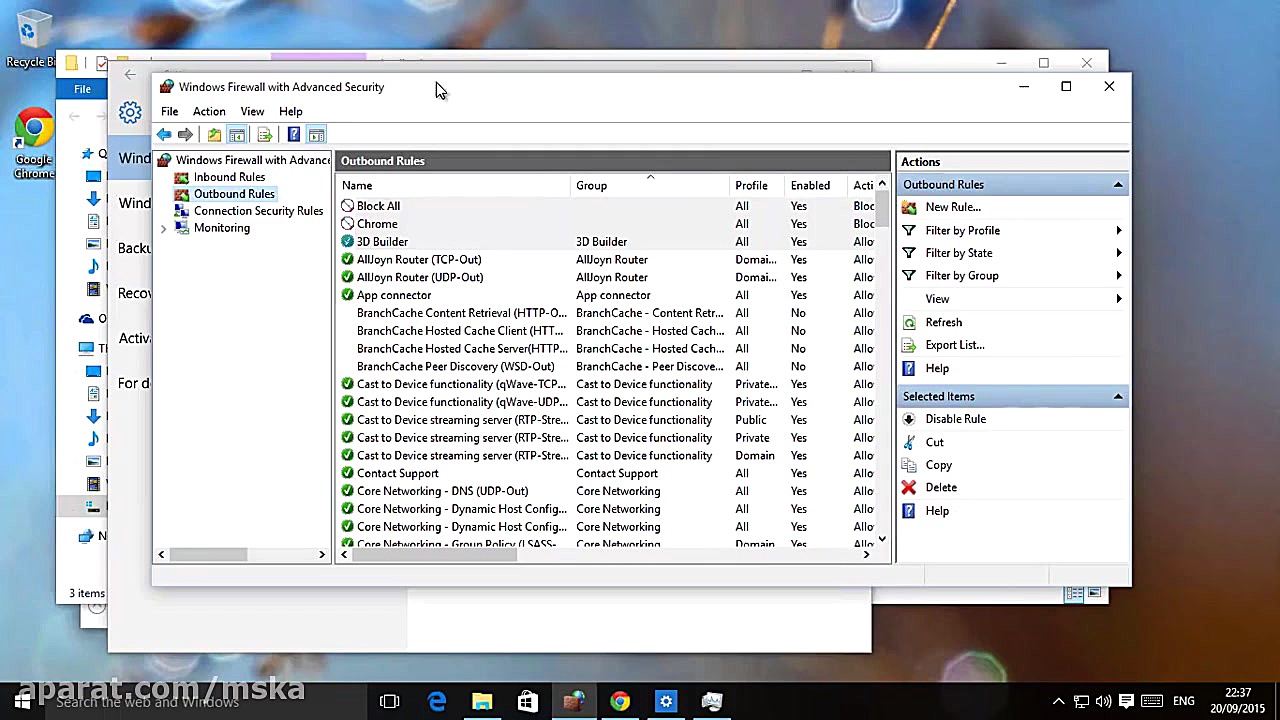
Task: Toggle the Show/Hide Action Pane toolbar button
Action: coord(316,135)
